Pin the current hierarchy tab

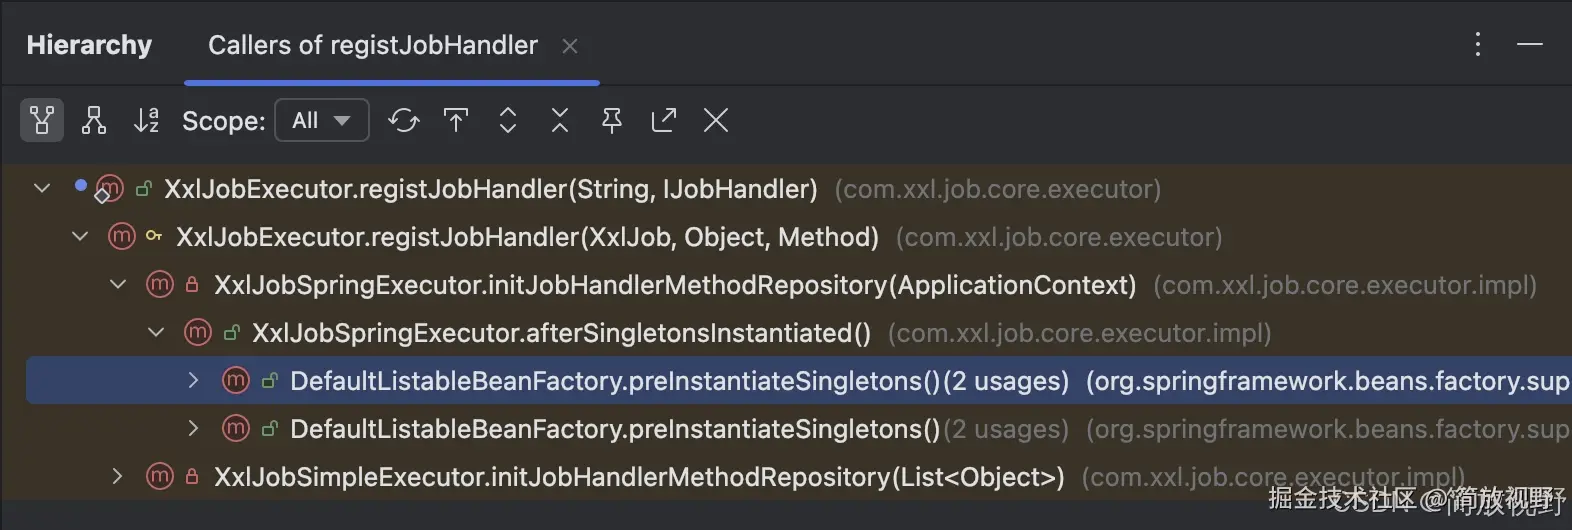(x=612, y=121)
